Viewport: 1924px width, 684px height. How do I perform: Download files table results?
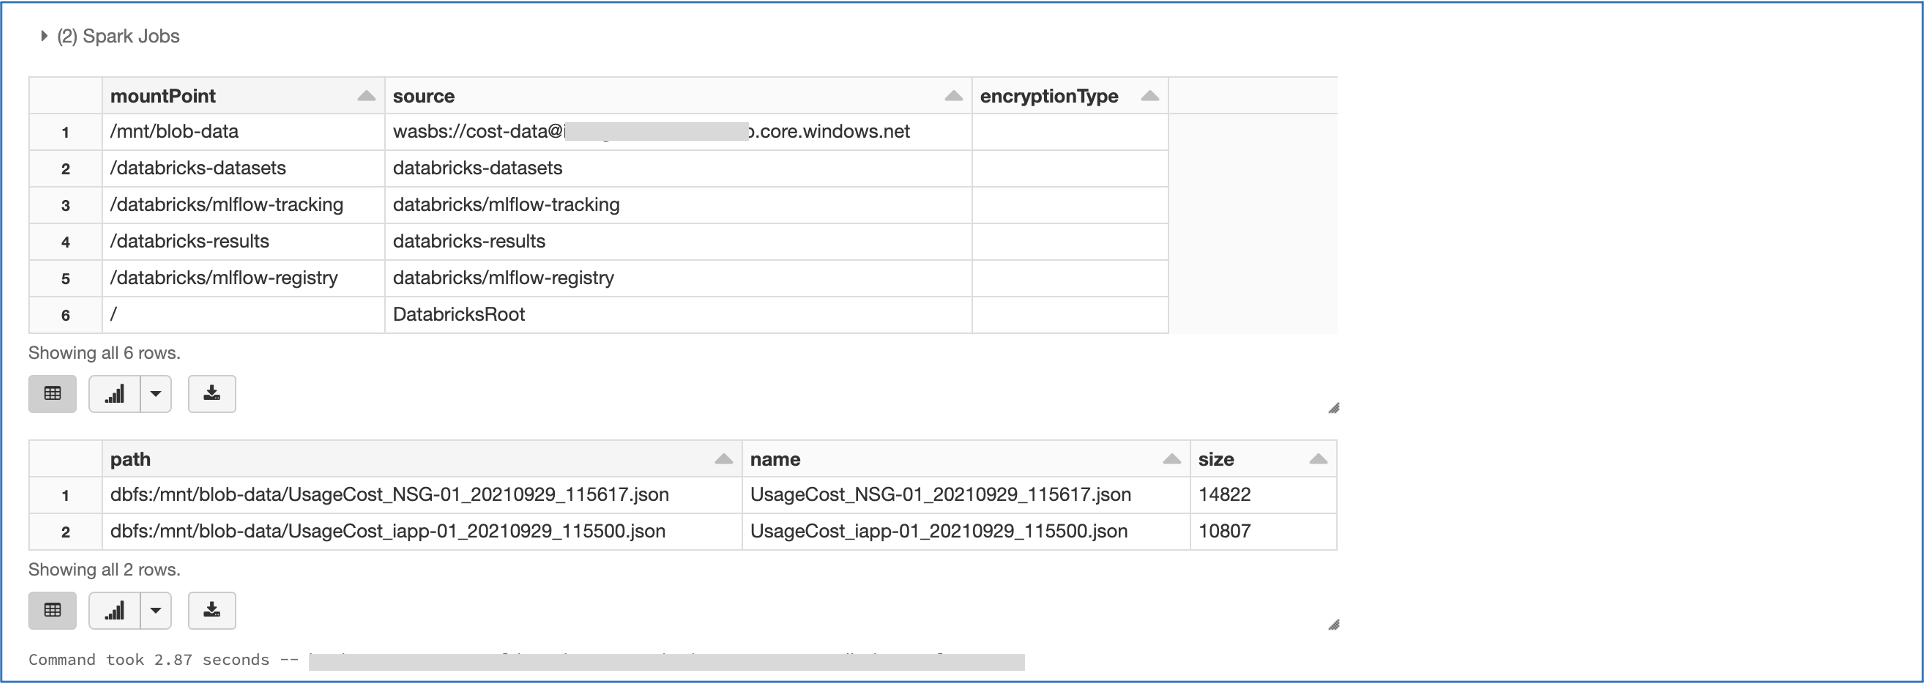(212, 611)
